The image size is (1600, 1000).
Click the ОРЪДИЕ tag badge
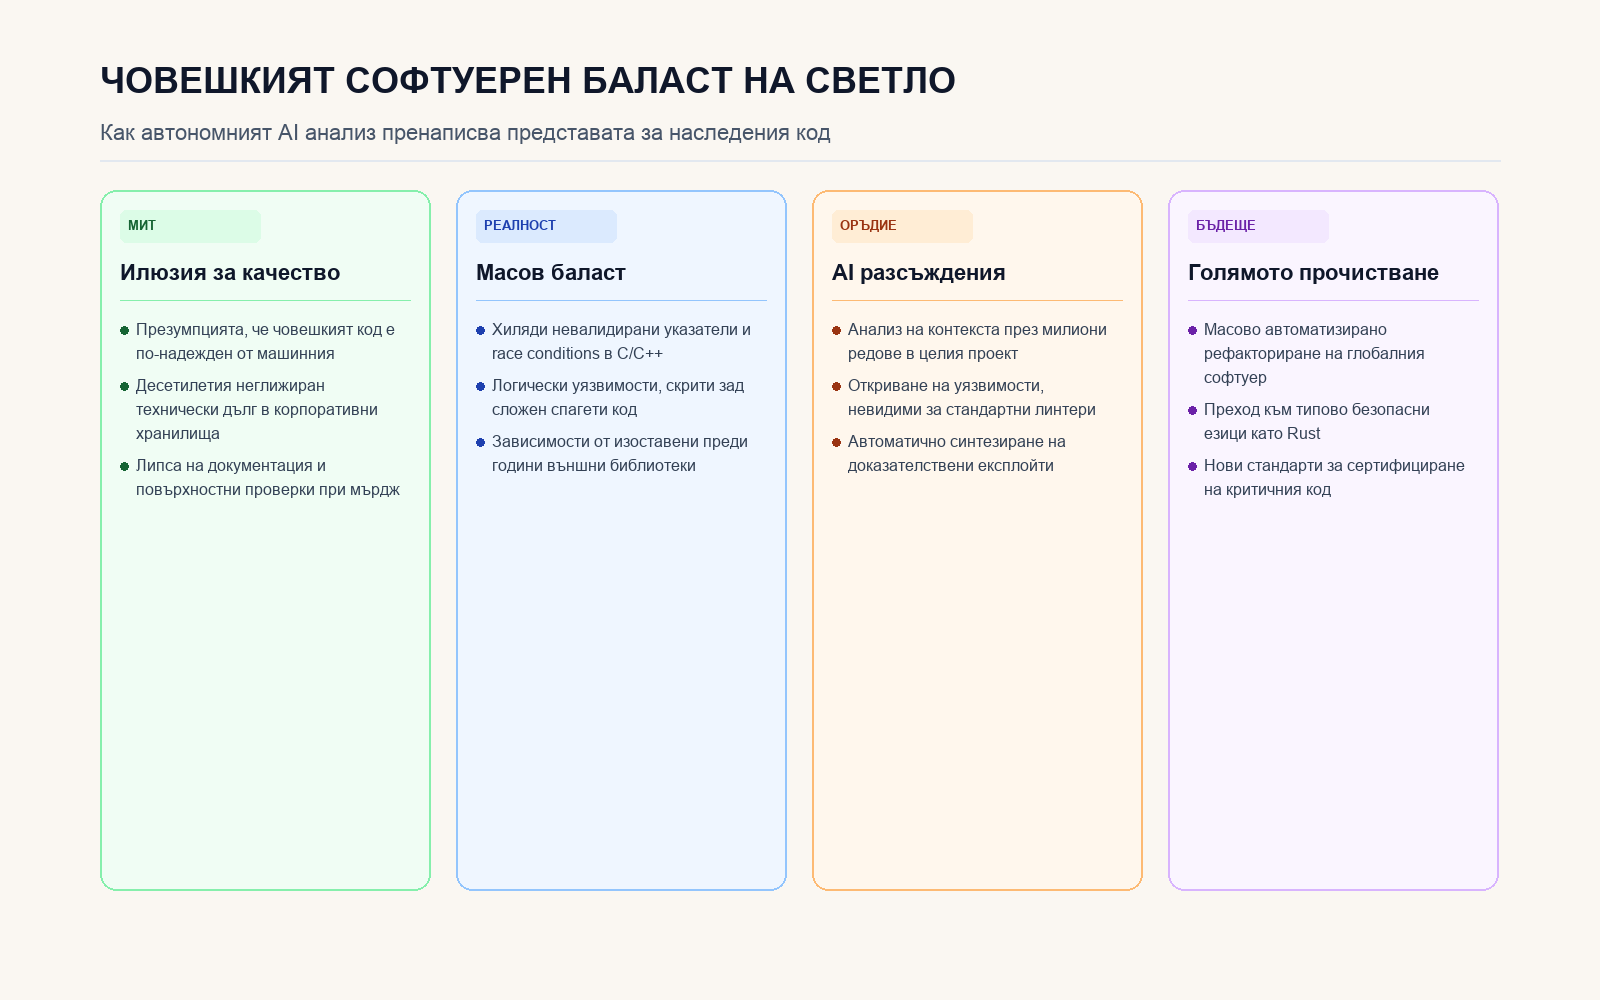pos(902,226)
